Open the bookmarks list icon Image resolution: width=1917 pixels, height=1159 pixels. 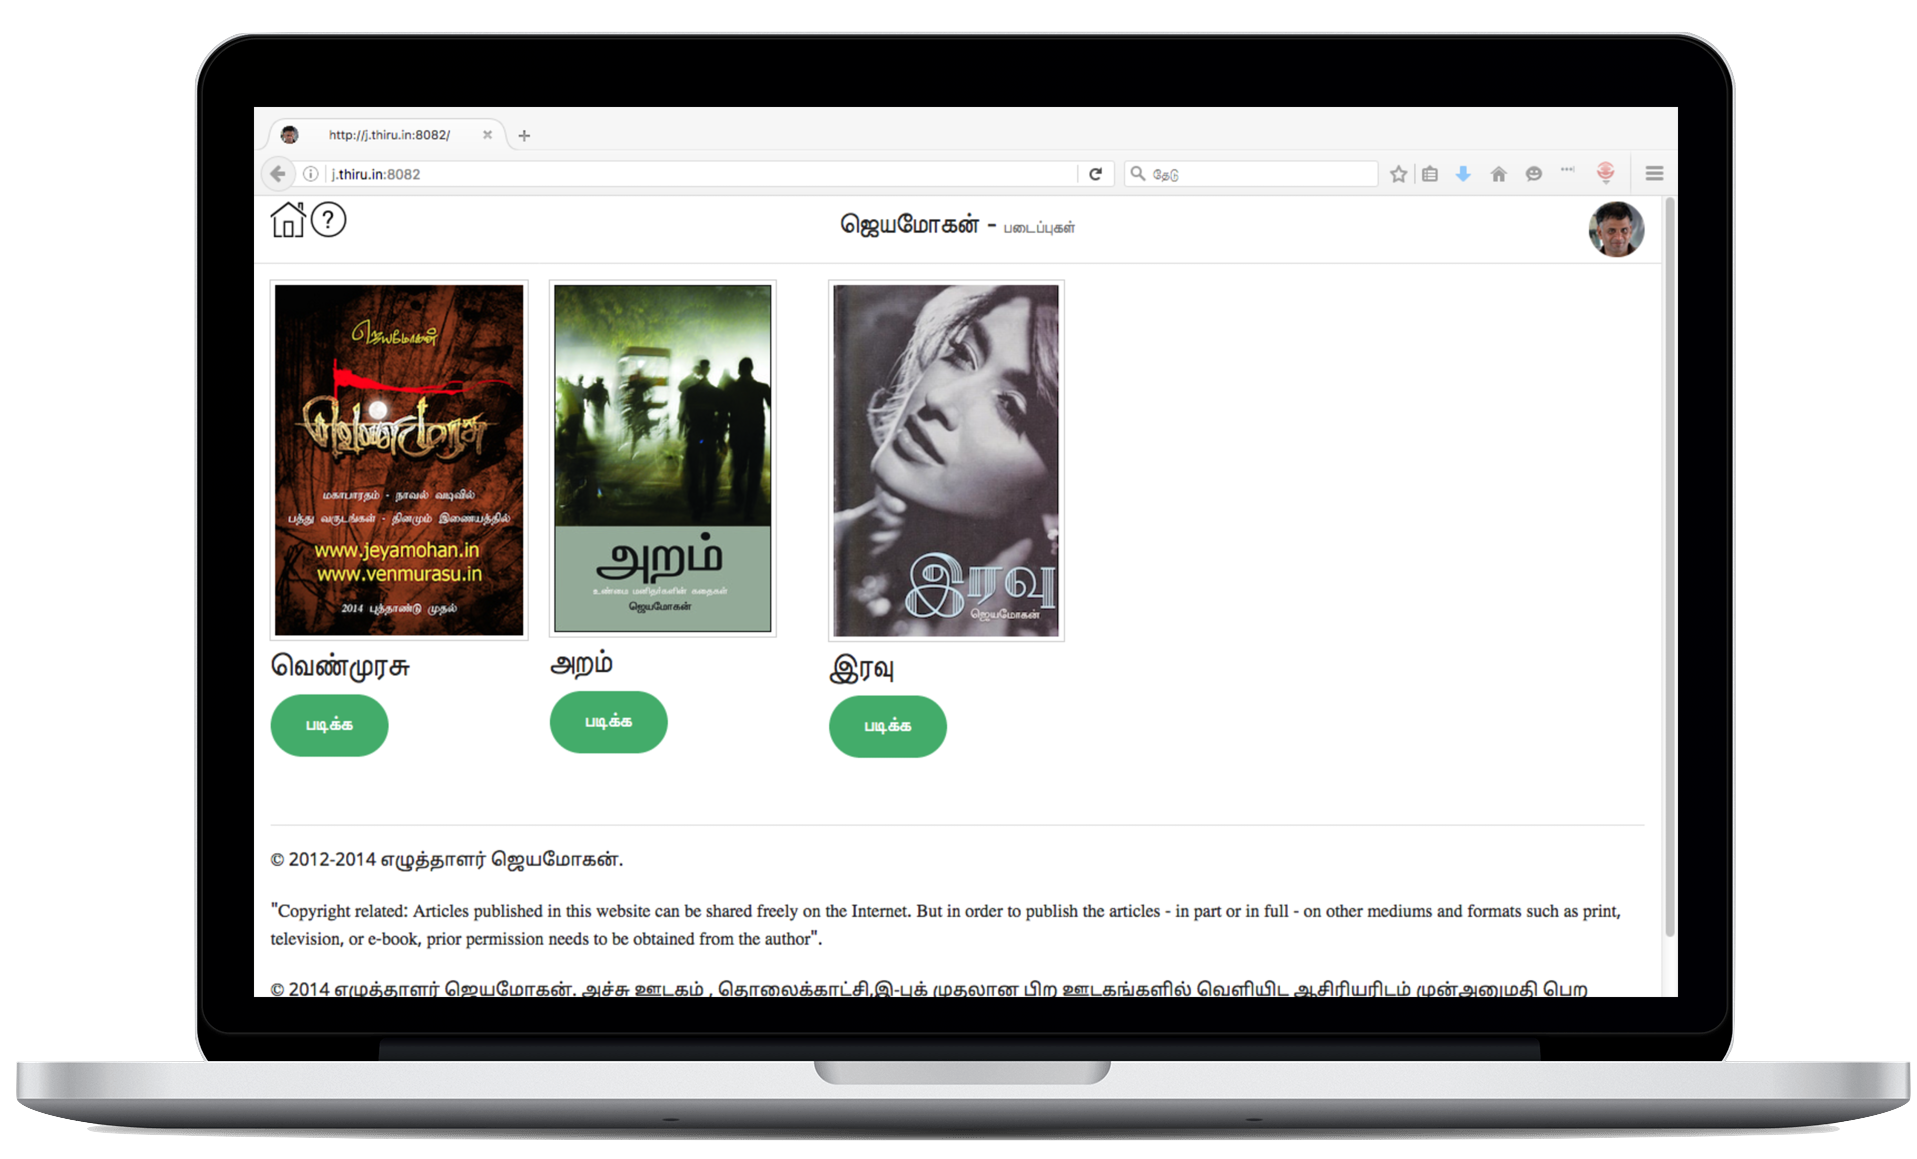point(1430,174)
